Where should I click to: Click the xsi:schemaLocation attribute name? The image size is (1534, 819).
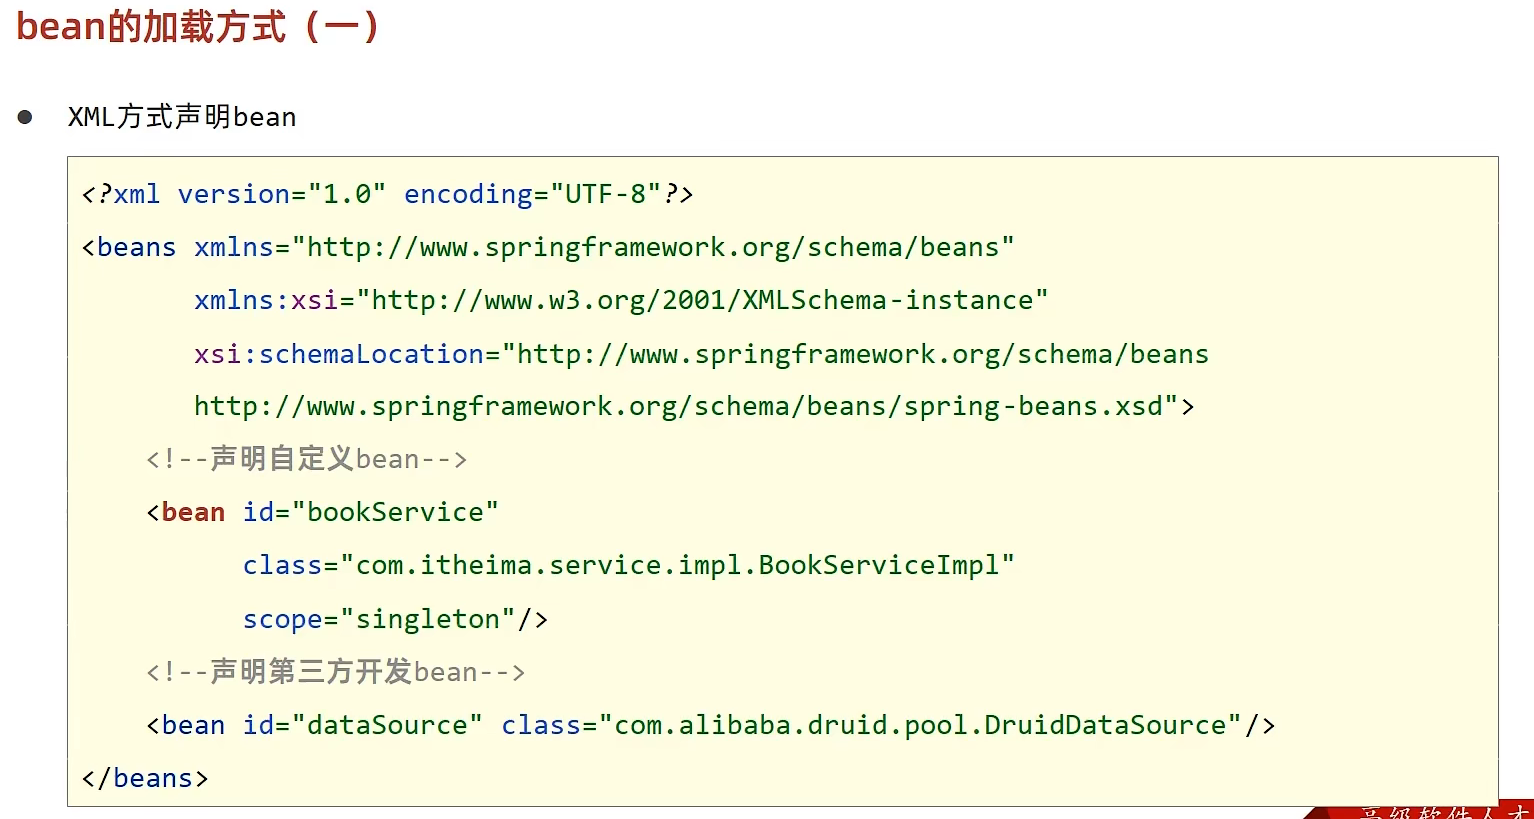pos(339,354)
